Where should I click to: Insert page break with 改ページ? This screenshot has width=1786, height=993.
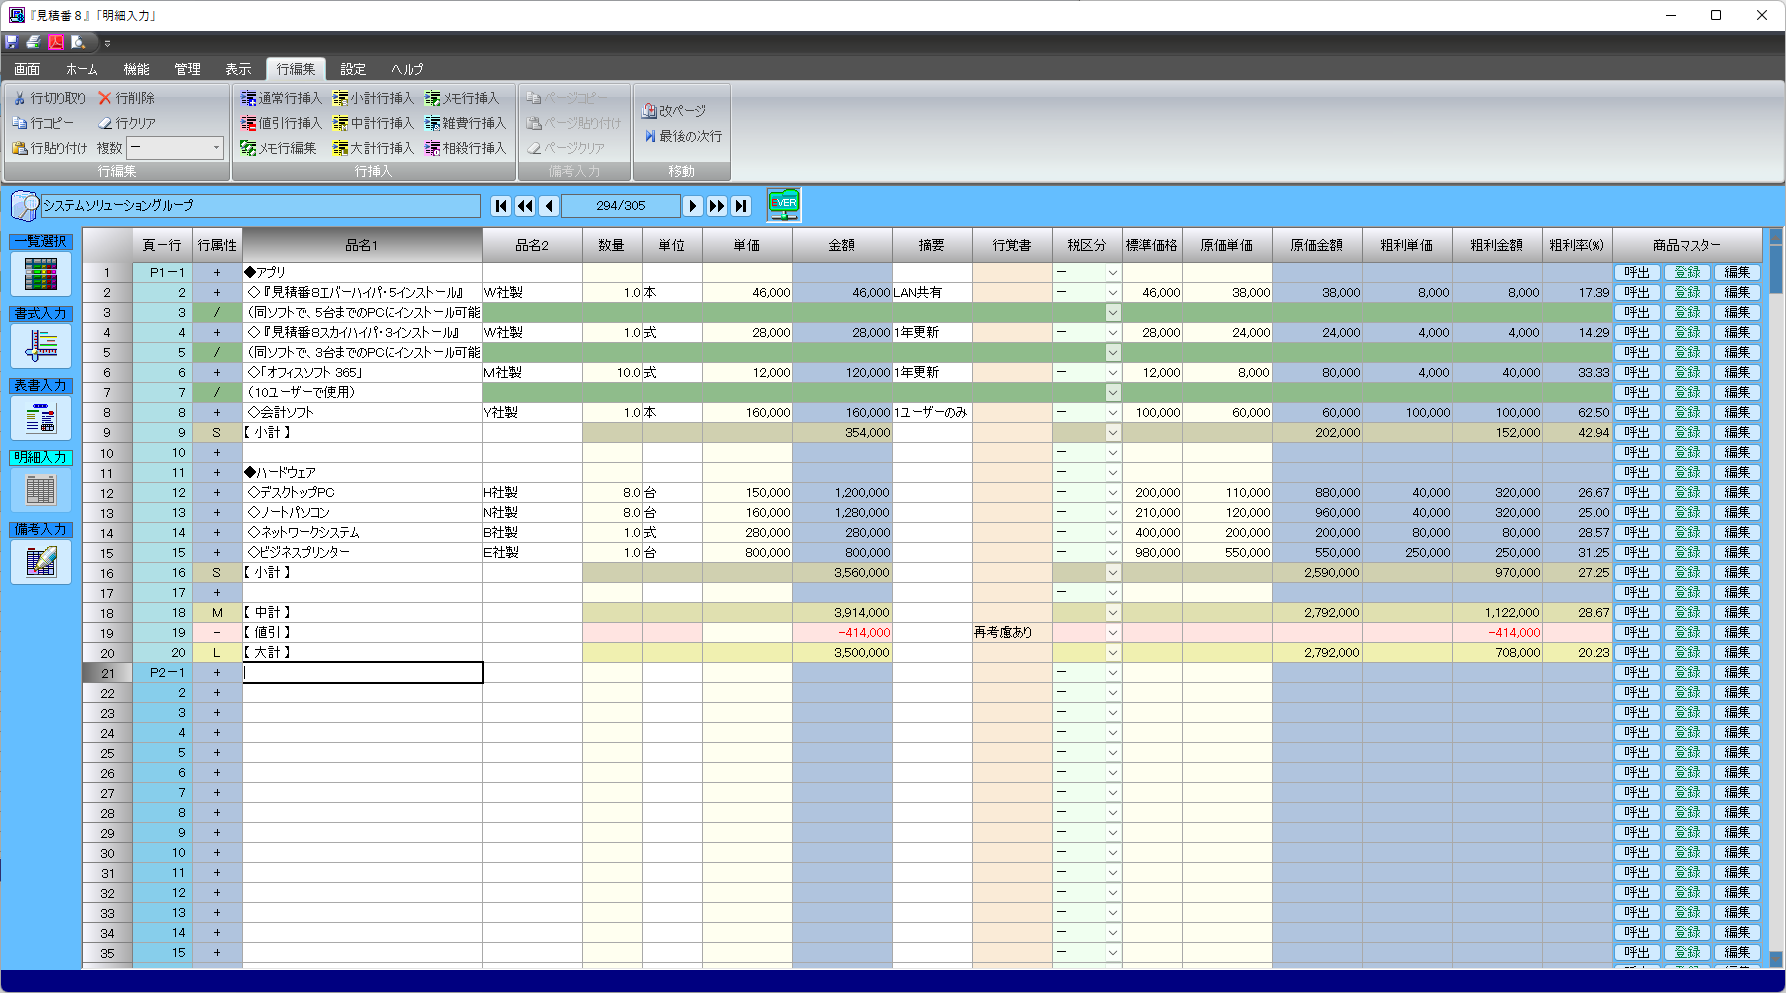pos(674,111)
